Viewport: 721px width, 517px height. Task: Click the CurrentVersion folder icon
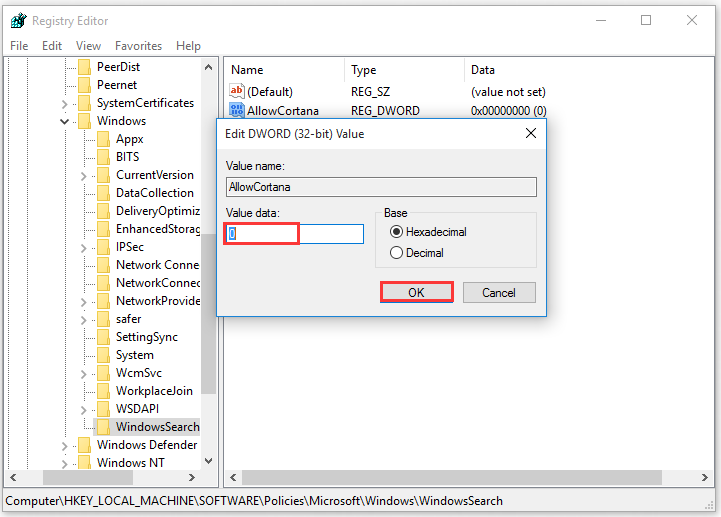click(x=103, y=175)
